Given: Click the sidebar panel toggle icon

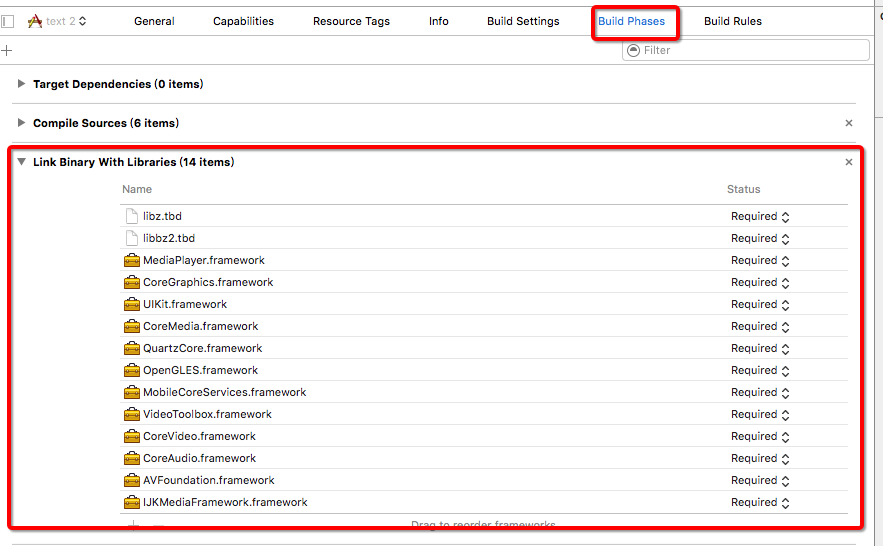Looking at the screenshot, I should (x=8, y=21).
